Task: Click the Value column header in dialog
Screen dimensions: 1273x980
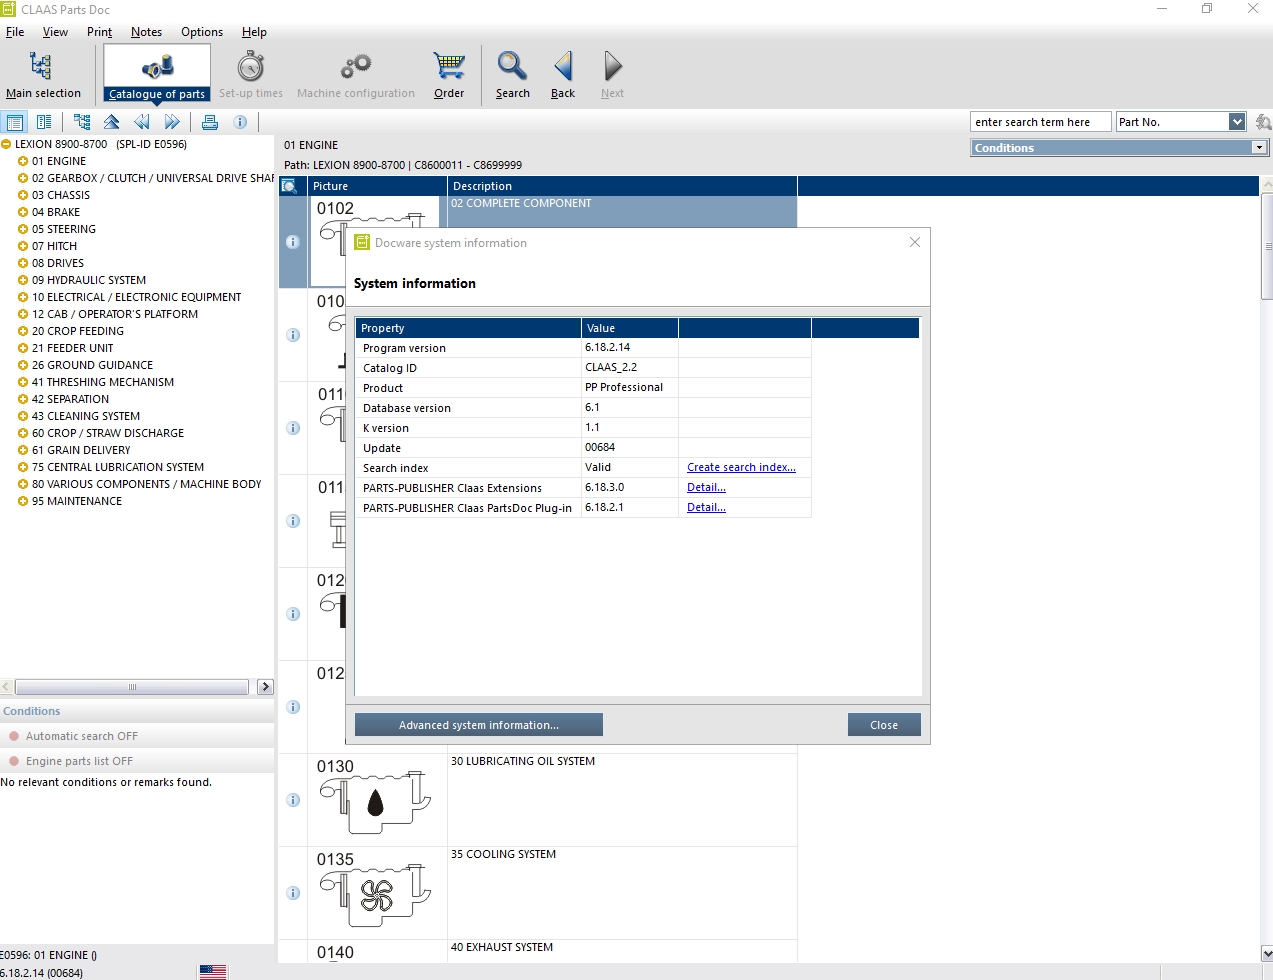Action: (630, 328)
